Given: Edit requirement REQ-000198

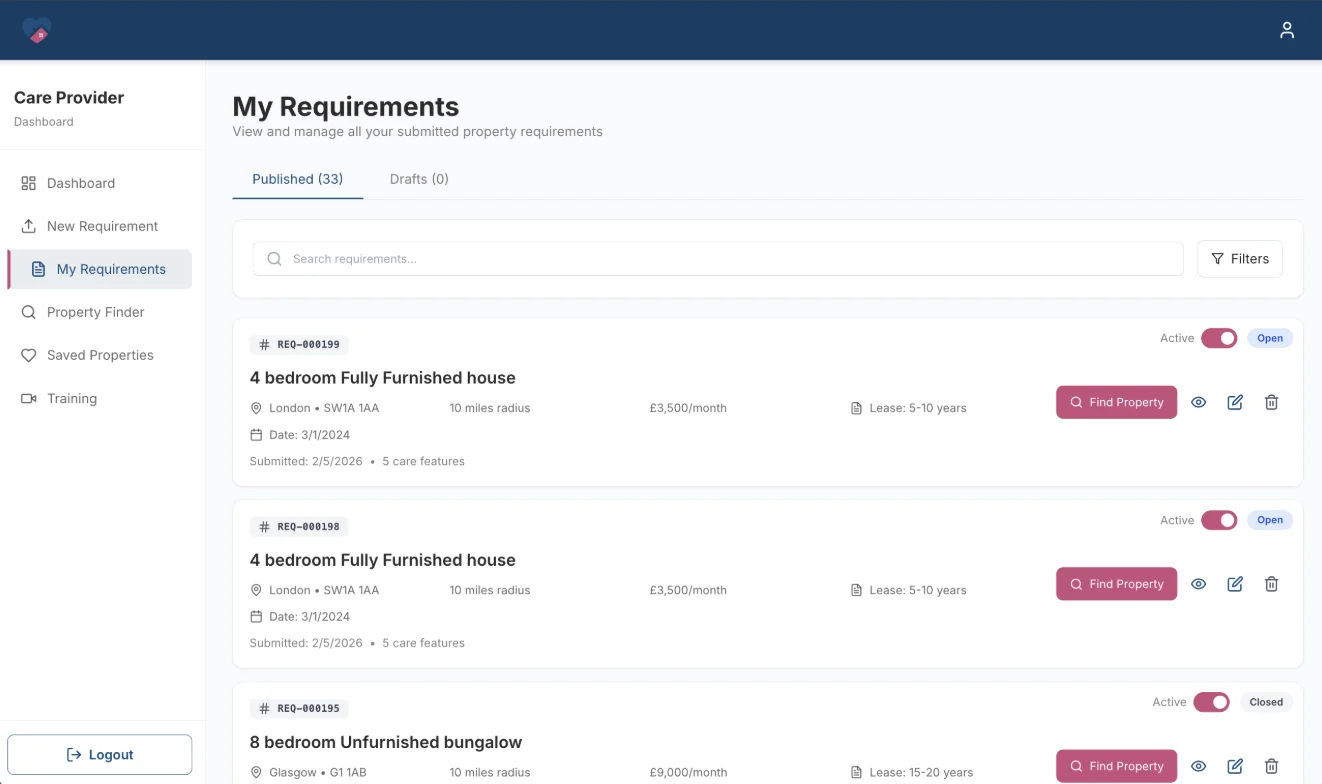Looking at the screenshot, I should coord(1235,584).
